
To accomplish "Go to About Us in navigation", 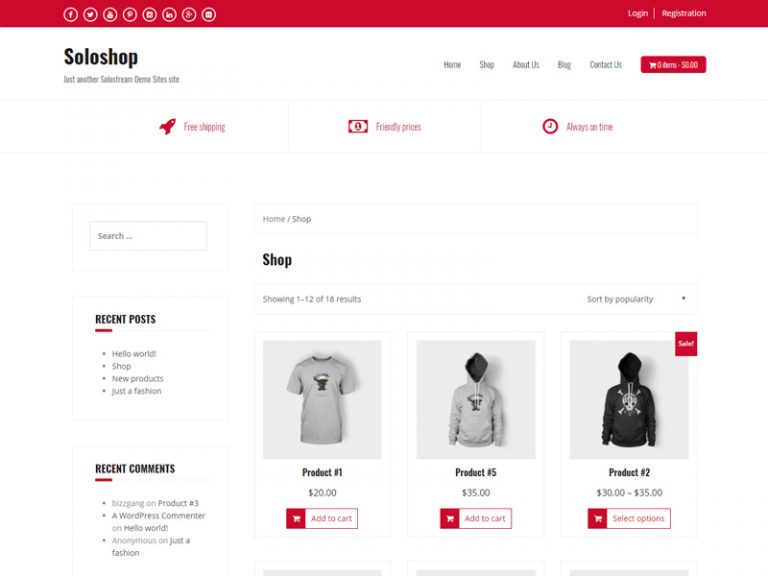I will [526, 65].
